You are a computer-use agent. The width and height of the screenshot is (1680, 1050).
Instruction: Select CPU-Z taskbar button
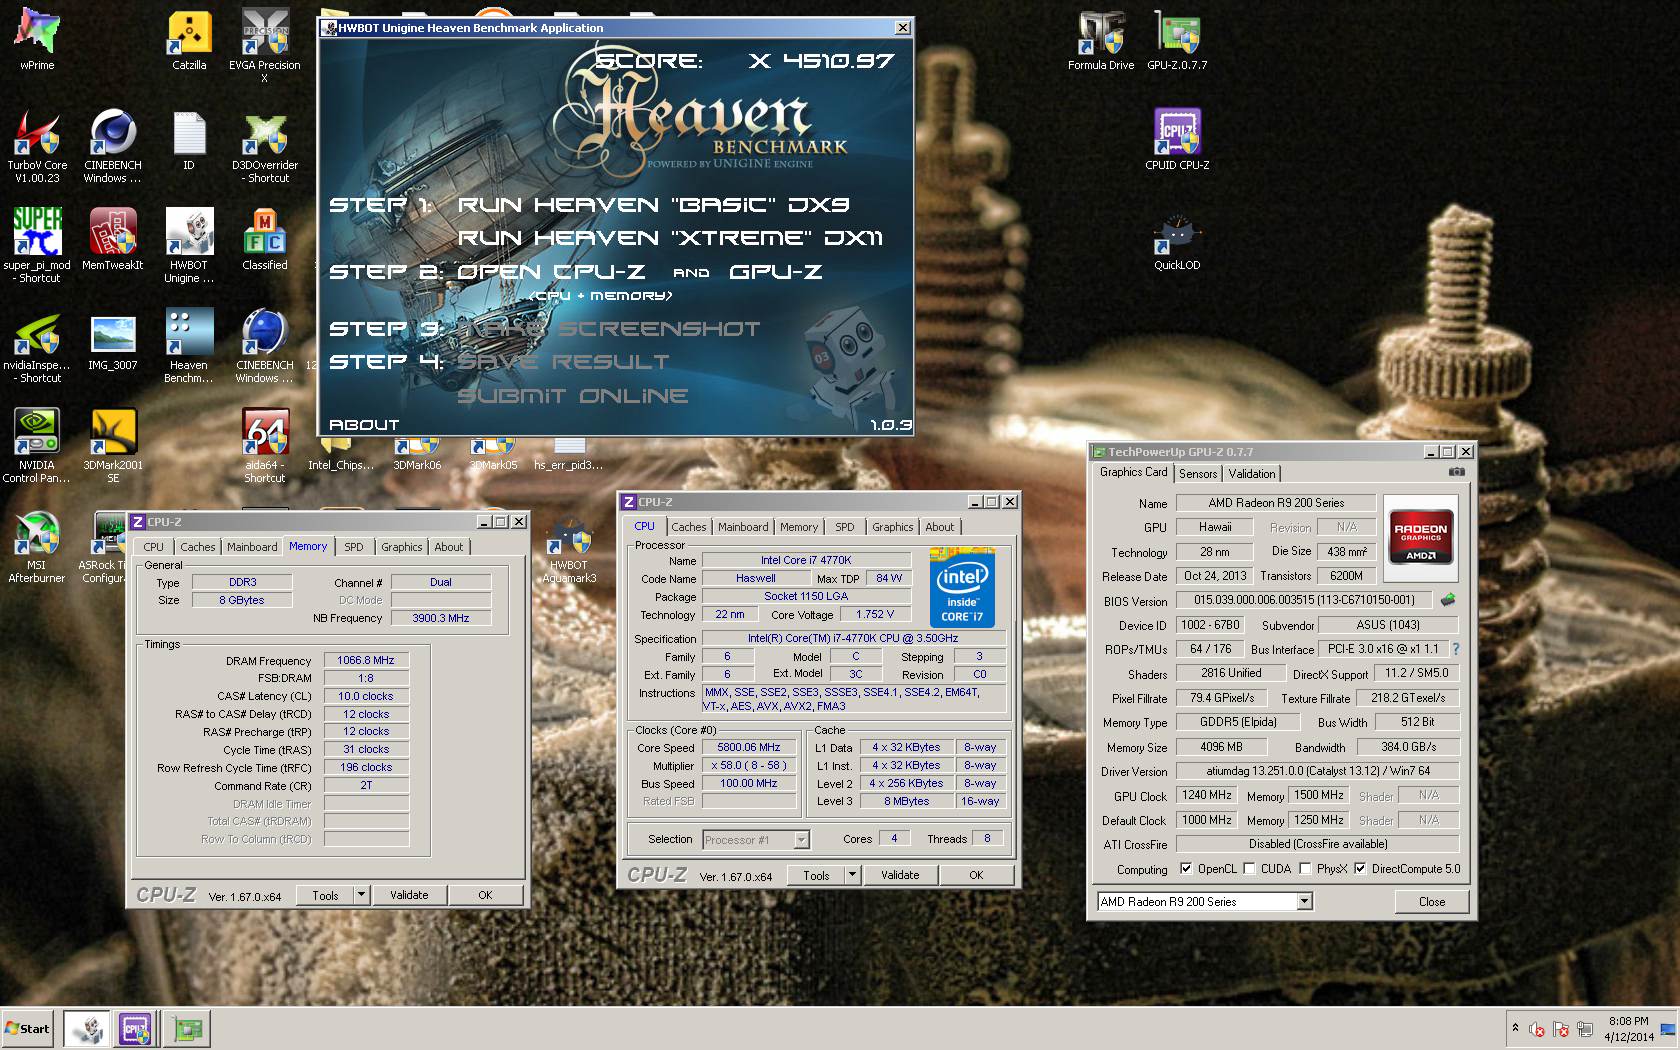(136, 1028)
